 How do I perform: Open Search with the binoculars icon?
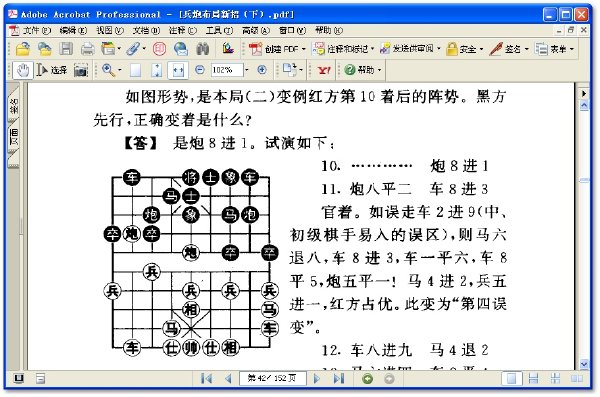click(202, 49)
